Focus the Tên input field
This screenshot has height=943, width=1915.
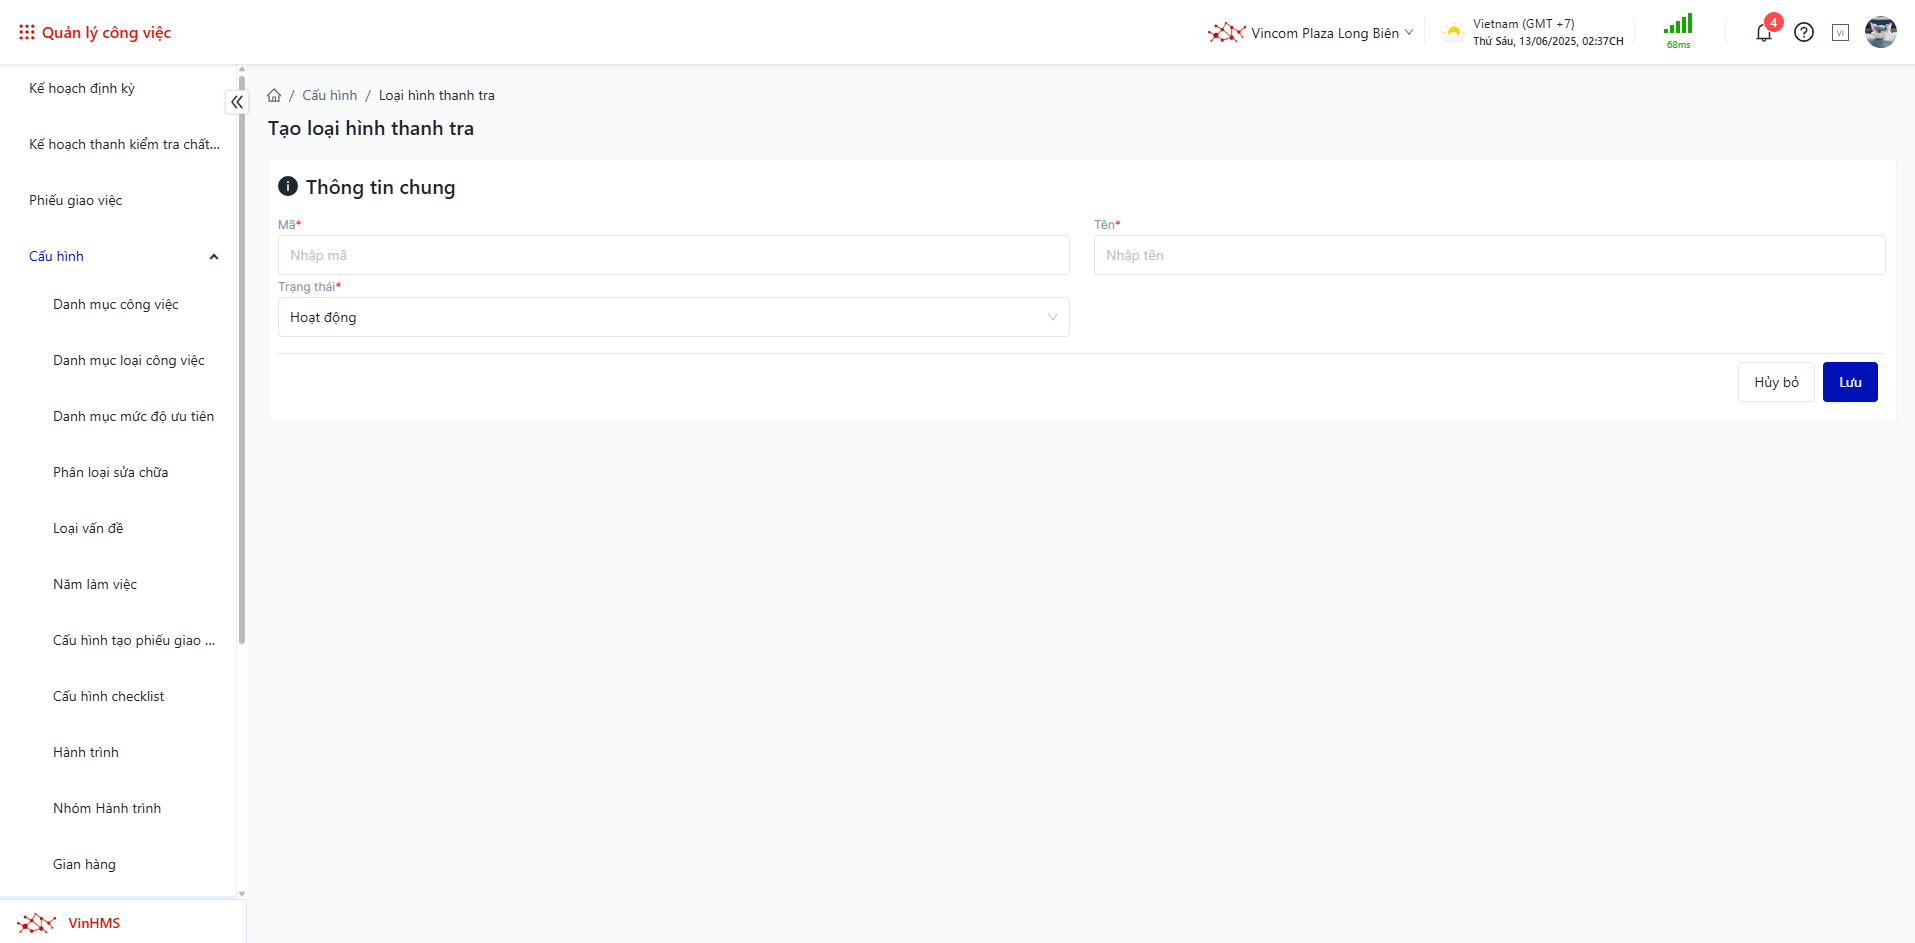pos(1490,255)
